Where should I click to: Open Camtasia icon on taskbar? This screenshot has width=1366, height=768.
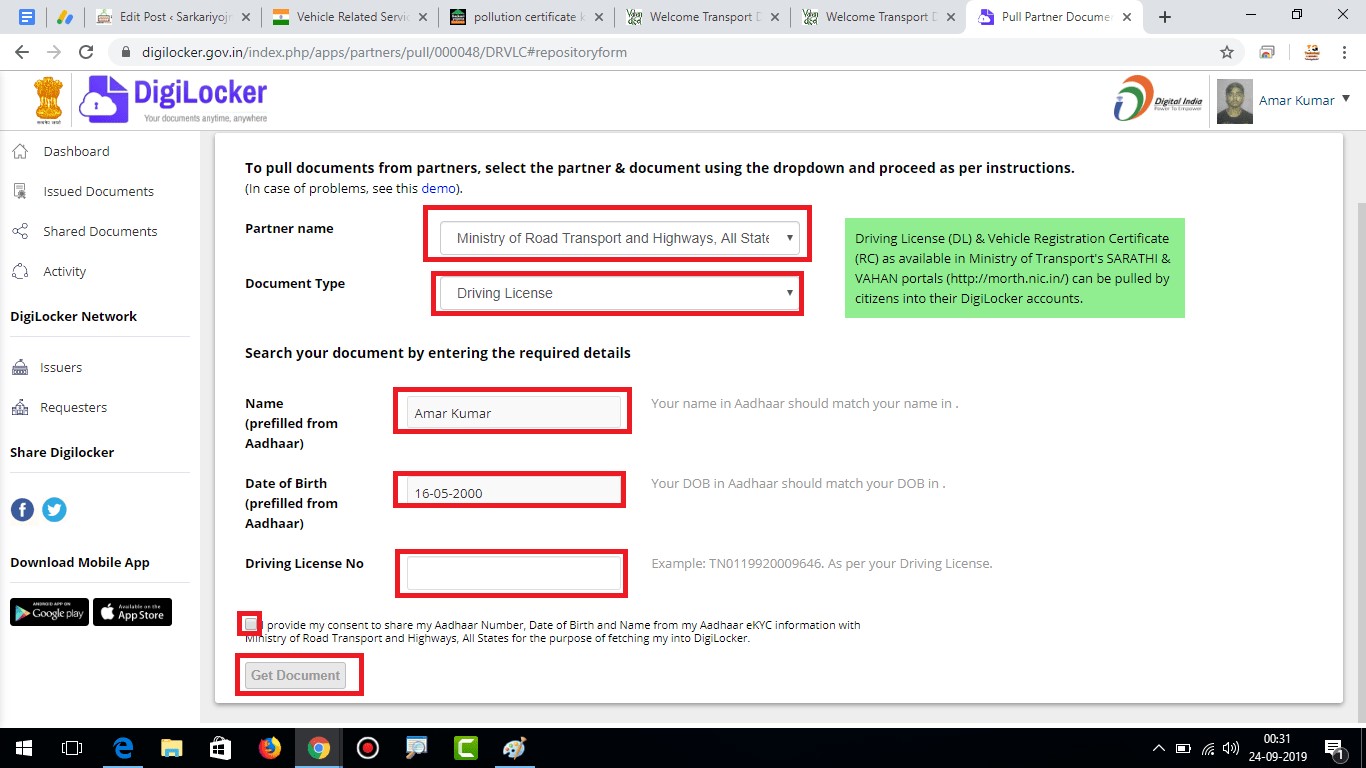tap(466, 748)
